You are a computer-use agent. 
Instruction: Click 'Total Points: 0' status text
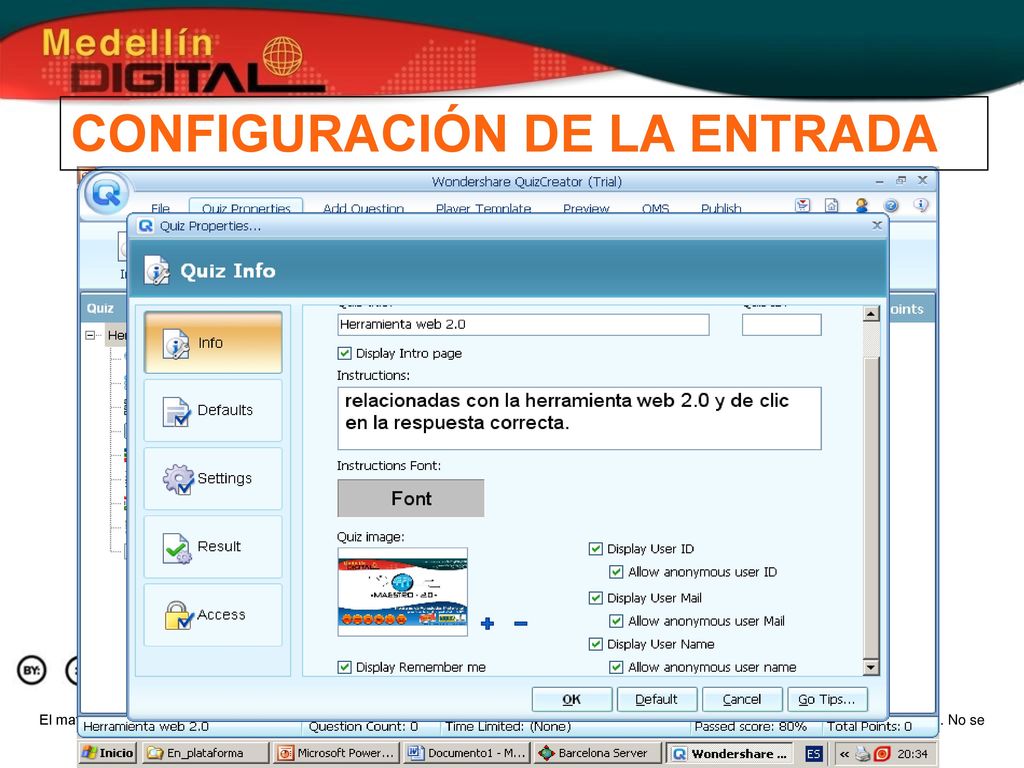pos(869,726)
